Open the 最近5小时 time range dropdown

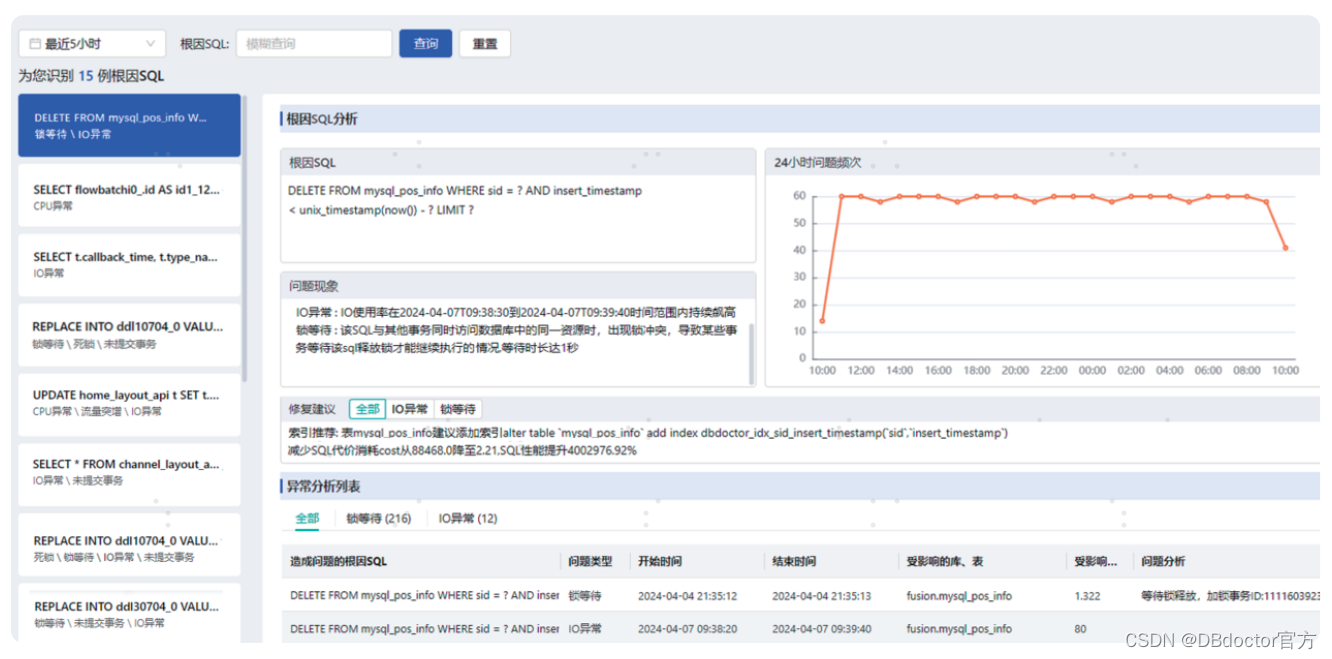92,44
